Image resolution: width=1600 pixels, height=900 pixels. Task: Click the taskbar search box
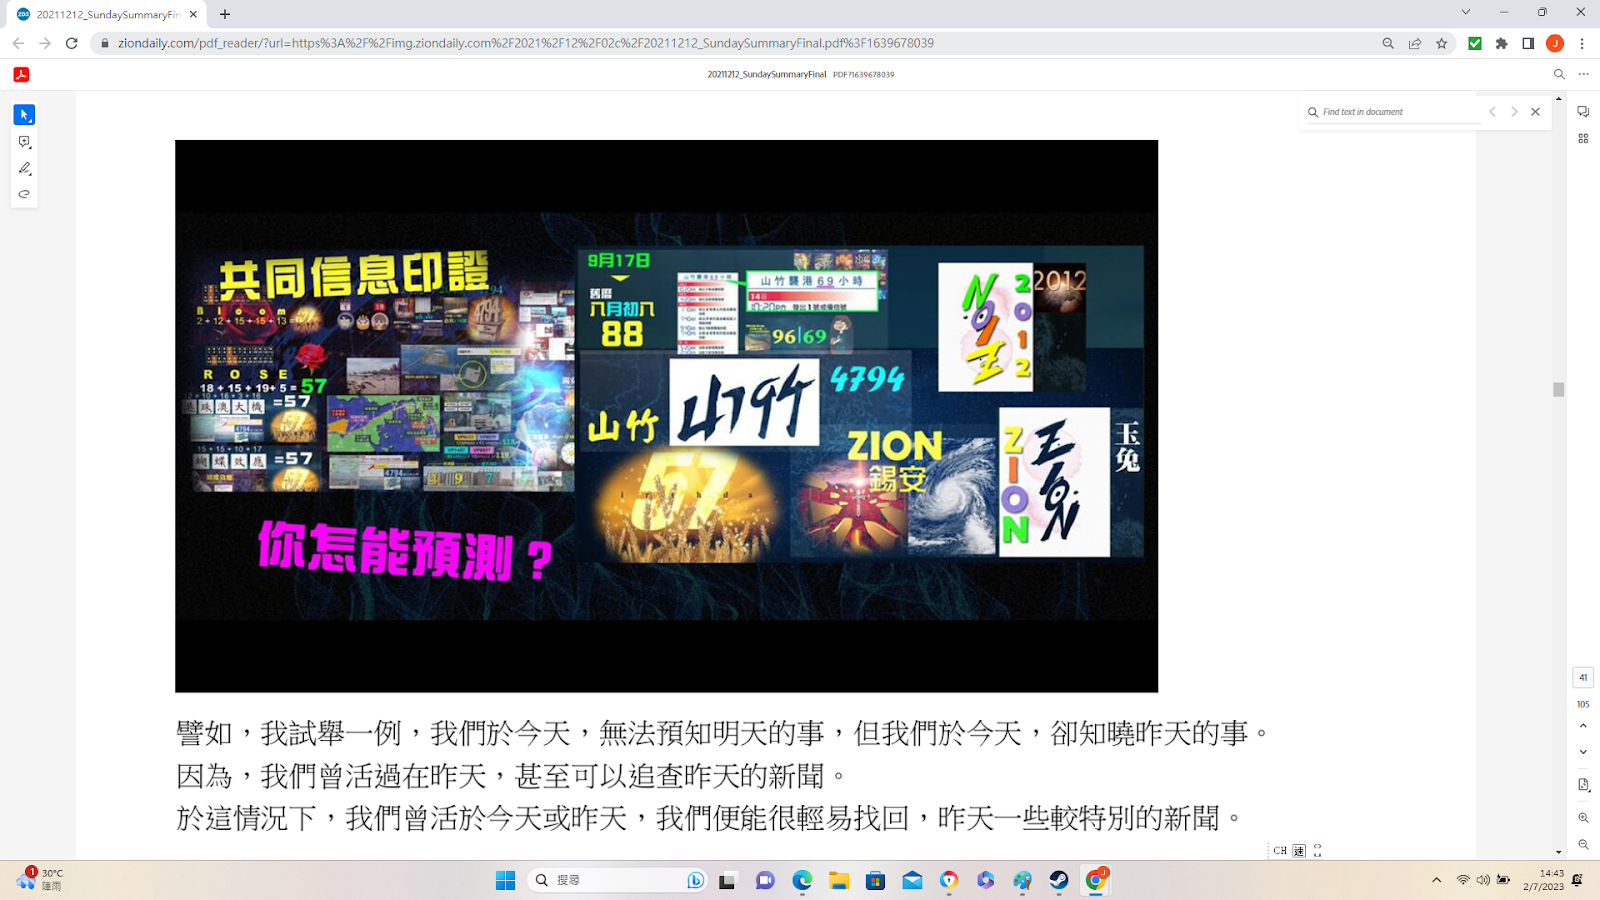(x=618, y=880)
